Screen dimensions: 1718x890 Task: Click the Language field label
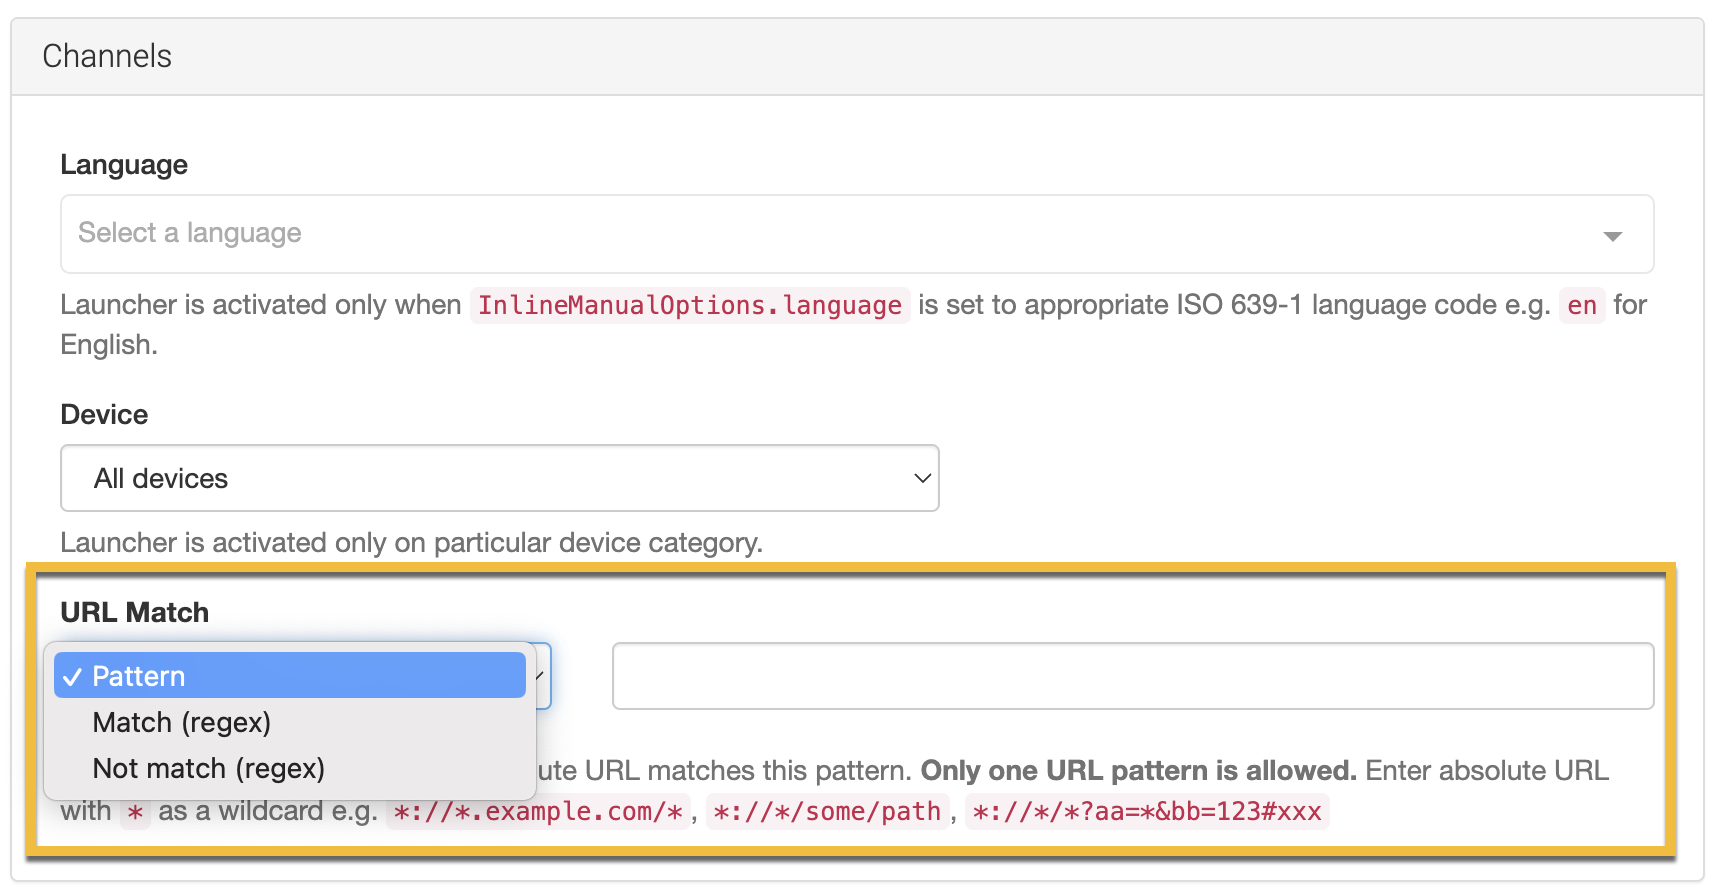[124, 164]
